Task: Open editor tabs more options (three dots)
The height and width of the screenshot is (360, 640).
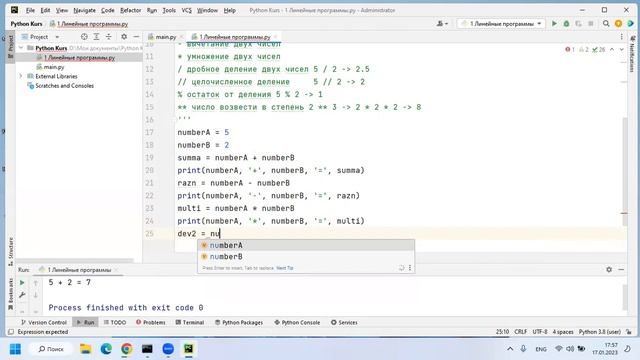Action: coord(621,37)
